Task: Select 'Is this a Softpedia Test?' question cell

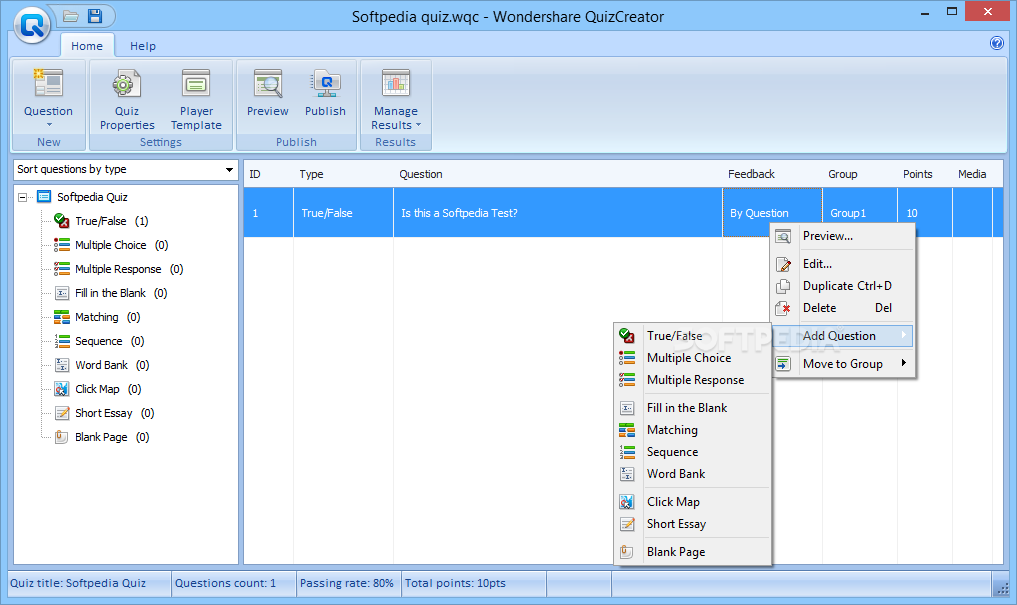Action: click(x=558, y=213)
